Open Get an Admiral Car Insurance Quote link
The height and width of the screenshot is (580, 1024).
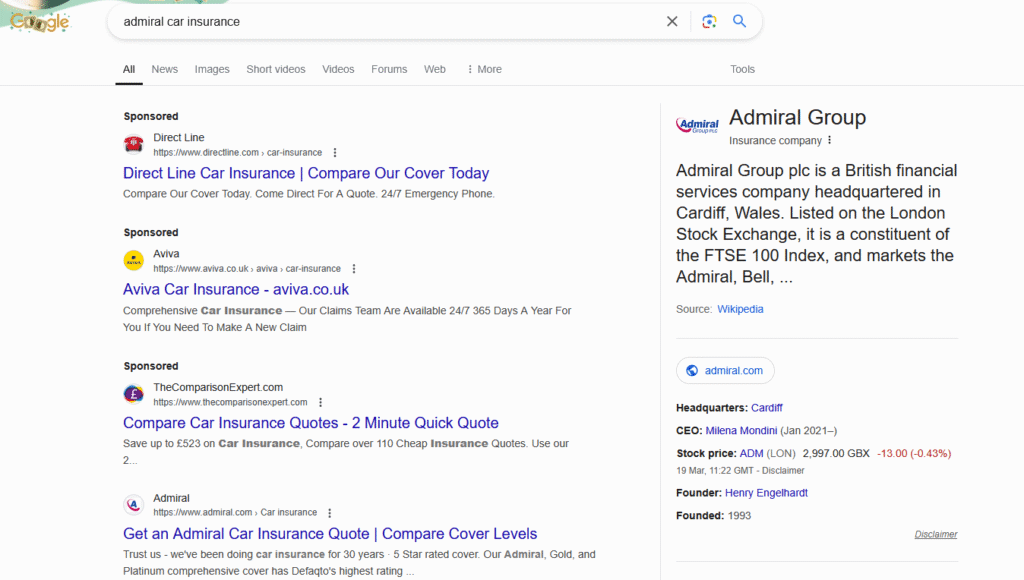click(330, 534)
